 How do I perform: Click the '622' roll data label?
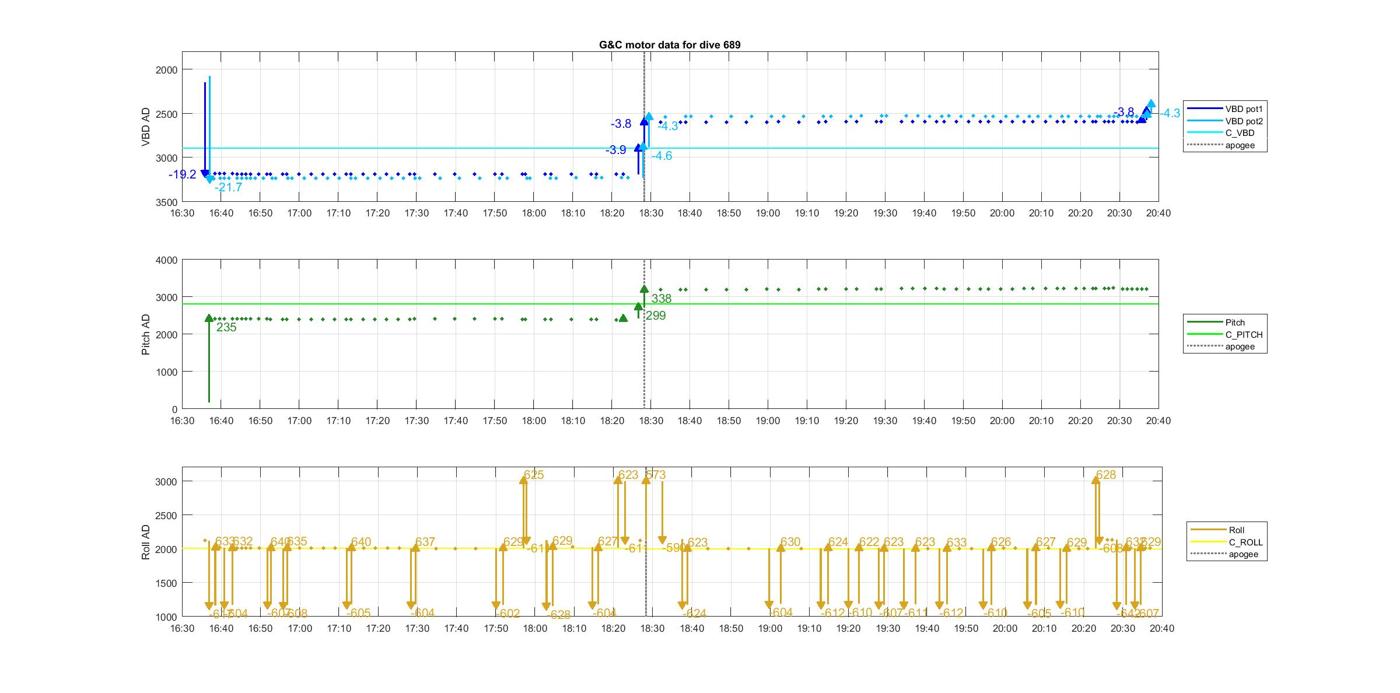pos(869,543)
